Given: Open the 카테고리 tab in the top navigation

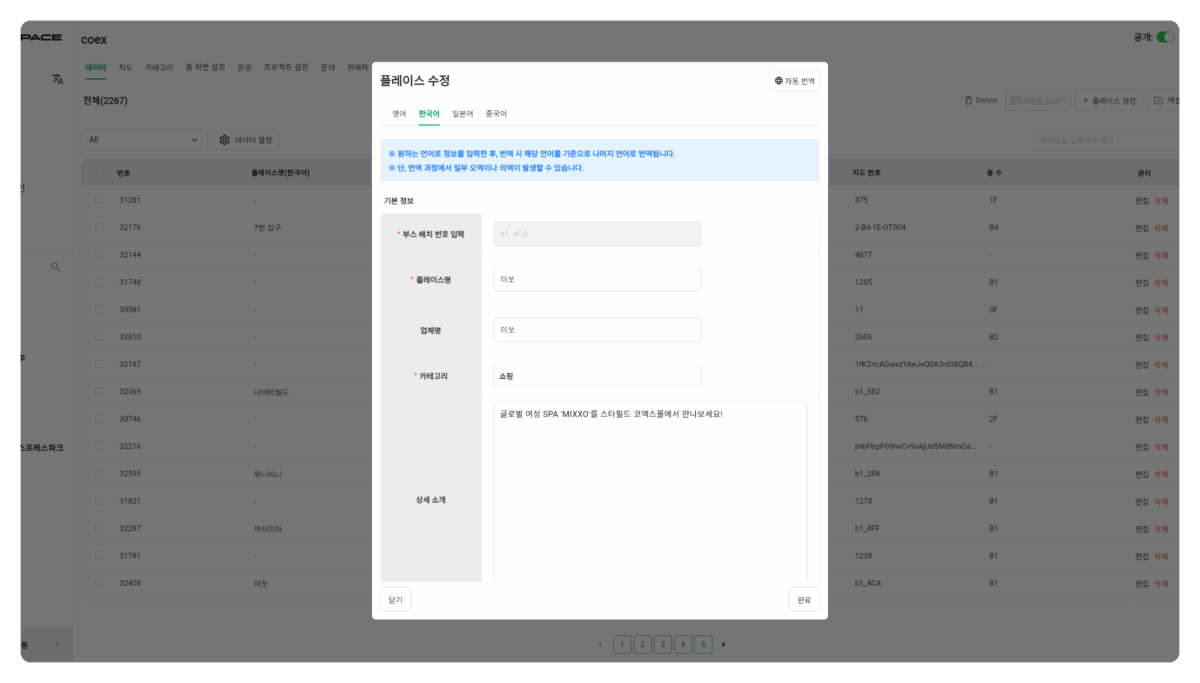Looking at the screenshot, I should coord(159,68).
